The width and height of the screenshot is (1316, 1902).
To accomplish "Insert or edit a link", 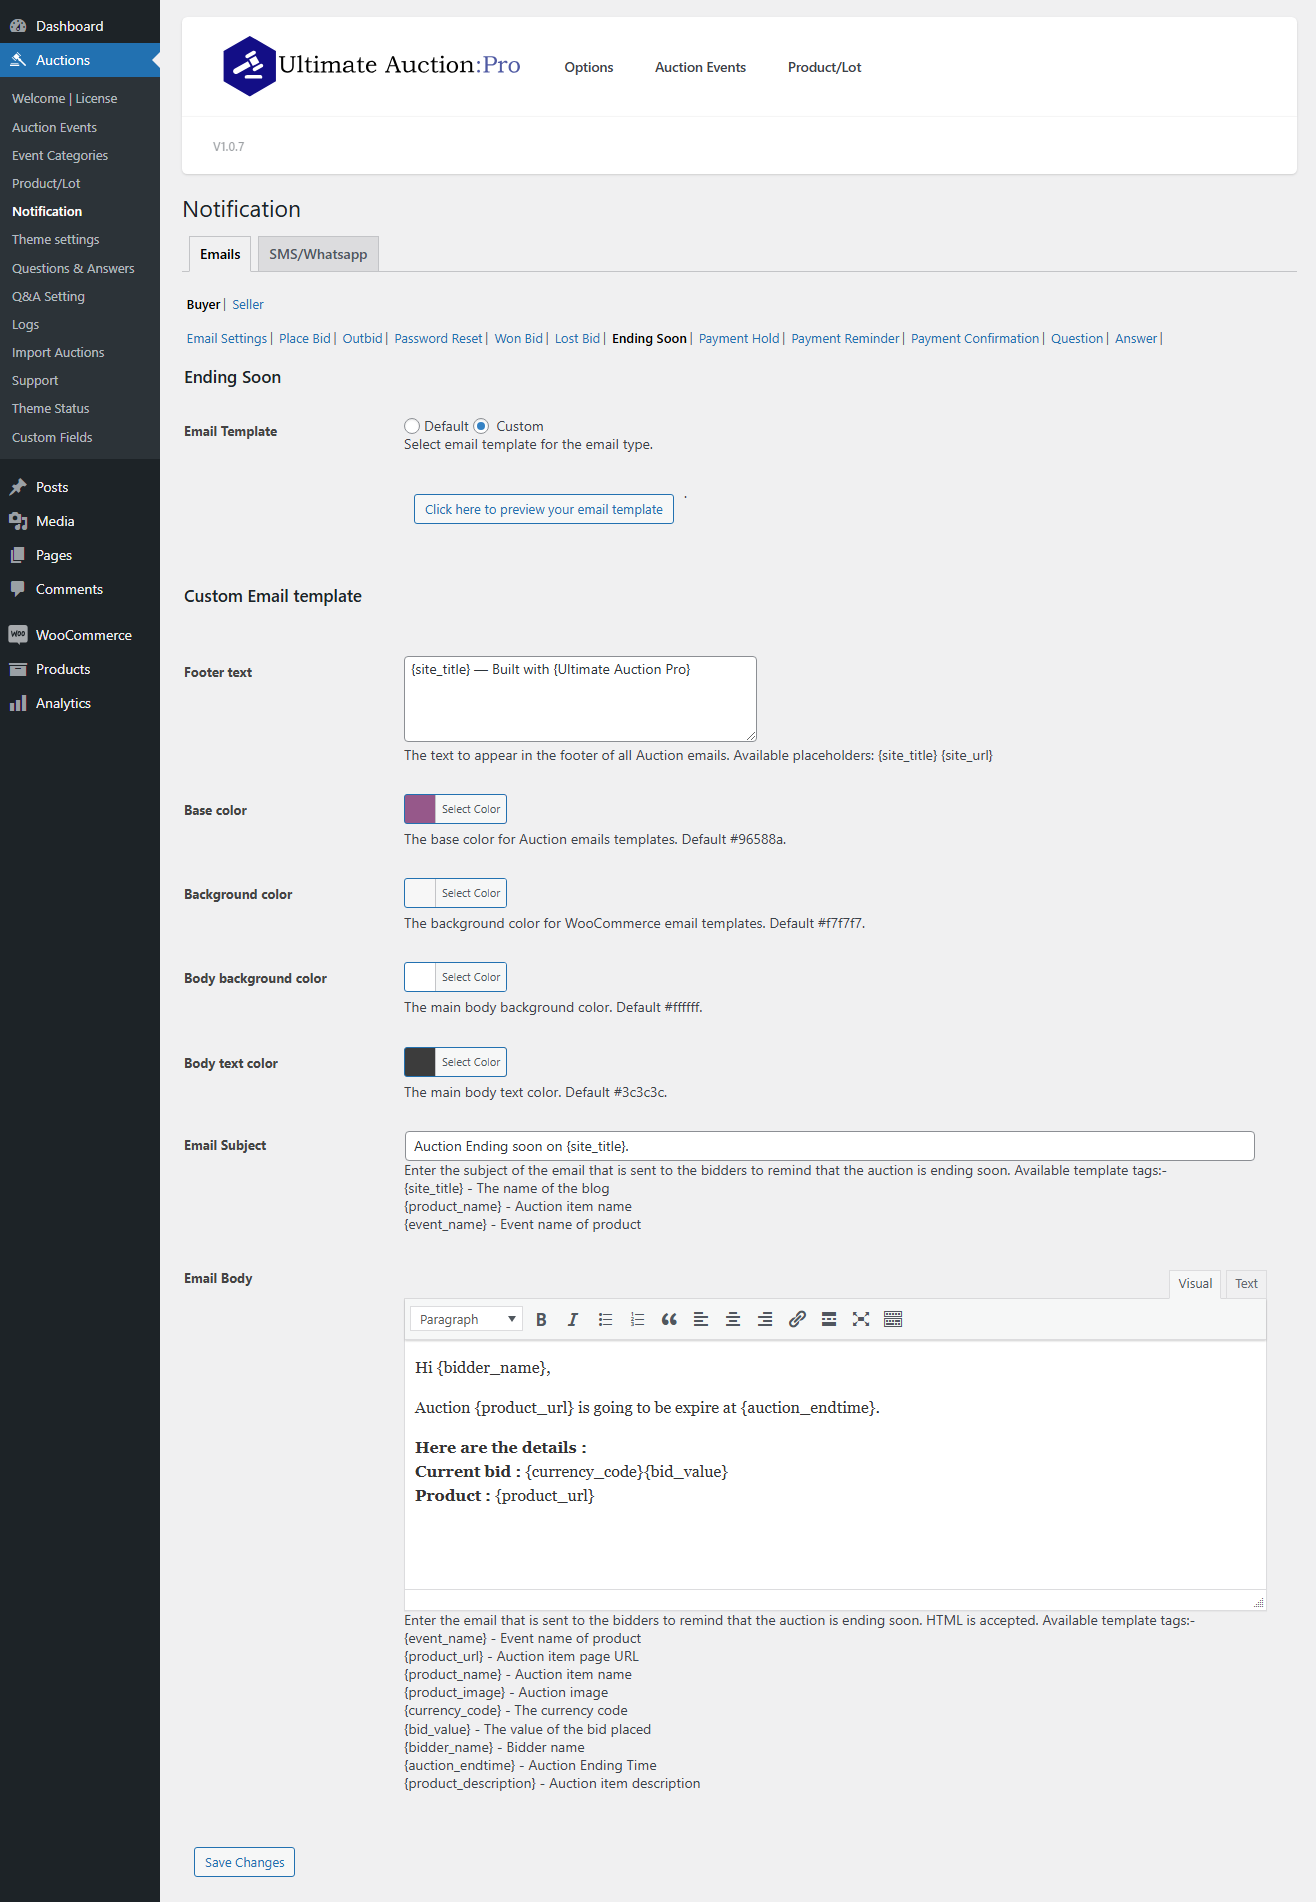I will coord(797,1319).
